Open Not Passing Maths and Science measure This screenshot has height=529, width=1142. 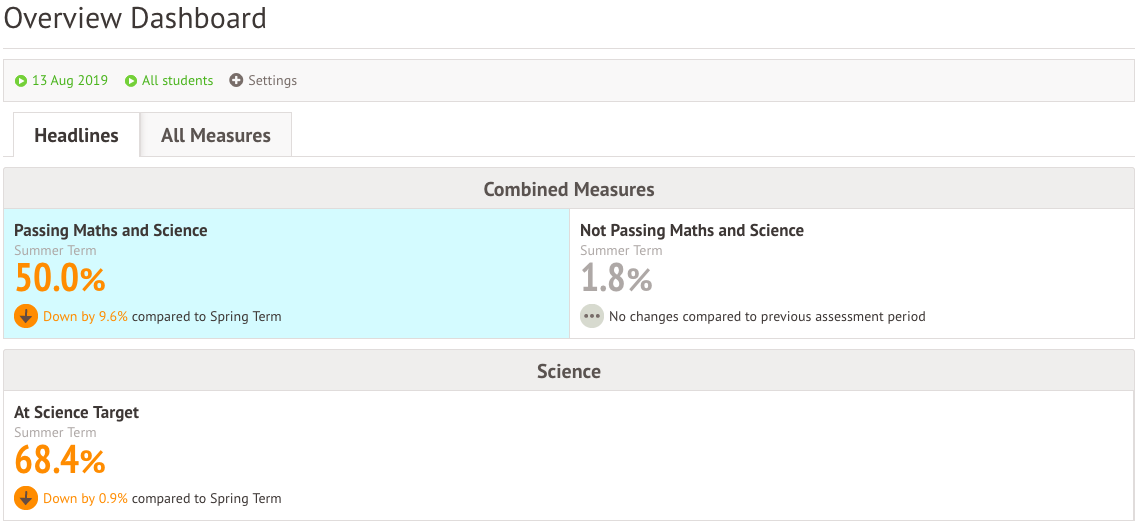[x=692, y=231]
